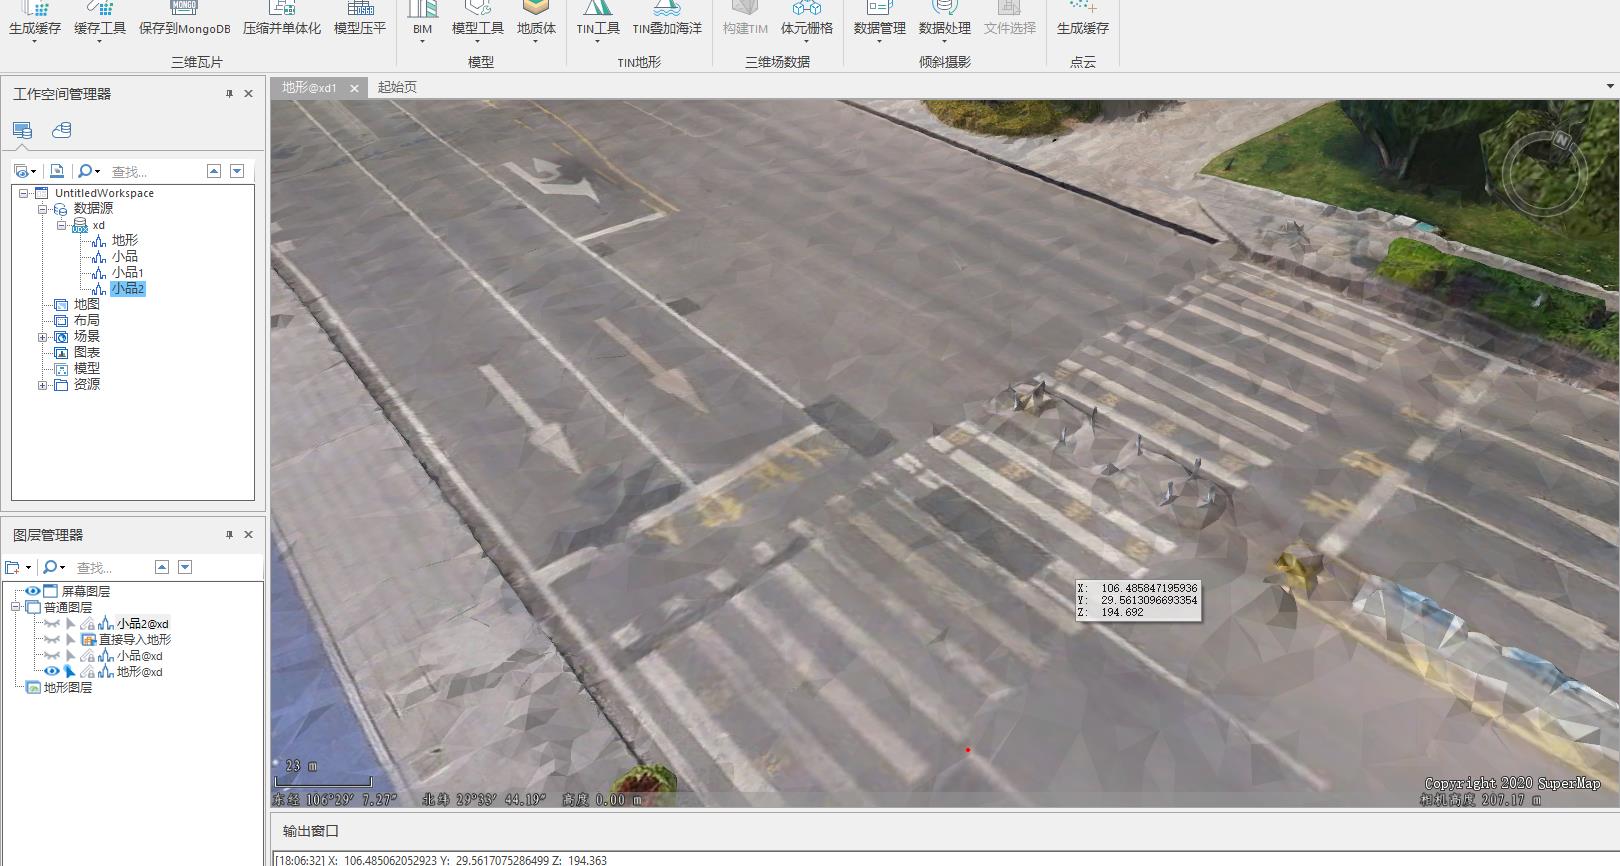This screenshot has height=866, width=1620.
Task: Click the 地形图层 node in layer manager
Action: (x=67, y=688)
